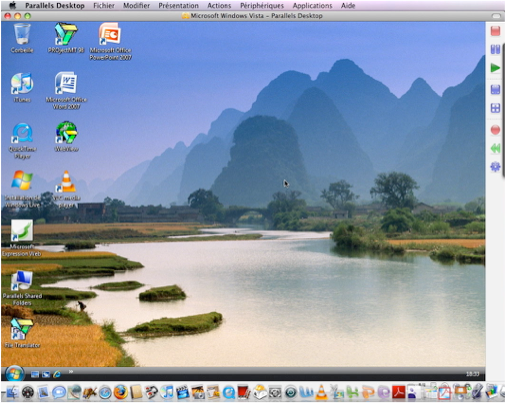Open the Corbeille recycle bin icon

point(22,38)
